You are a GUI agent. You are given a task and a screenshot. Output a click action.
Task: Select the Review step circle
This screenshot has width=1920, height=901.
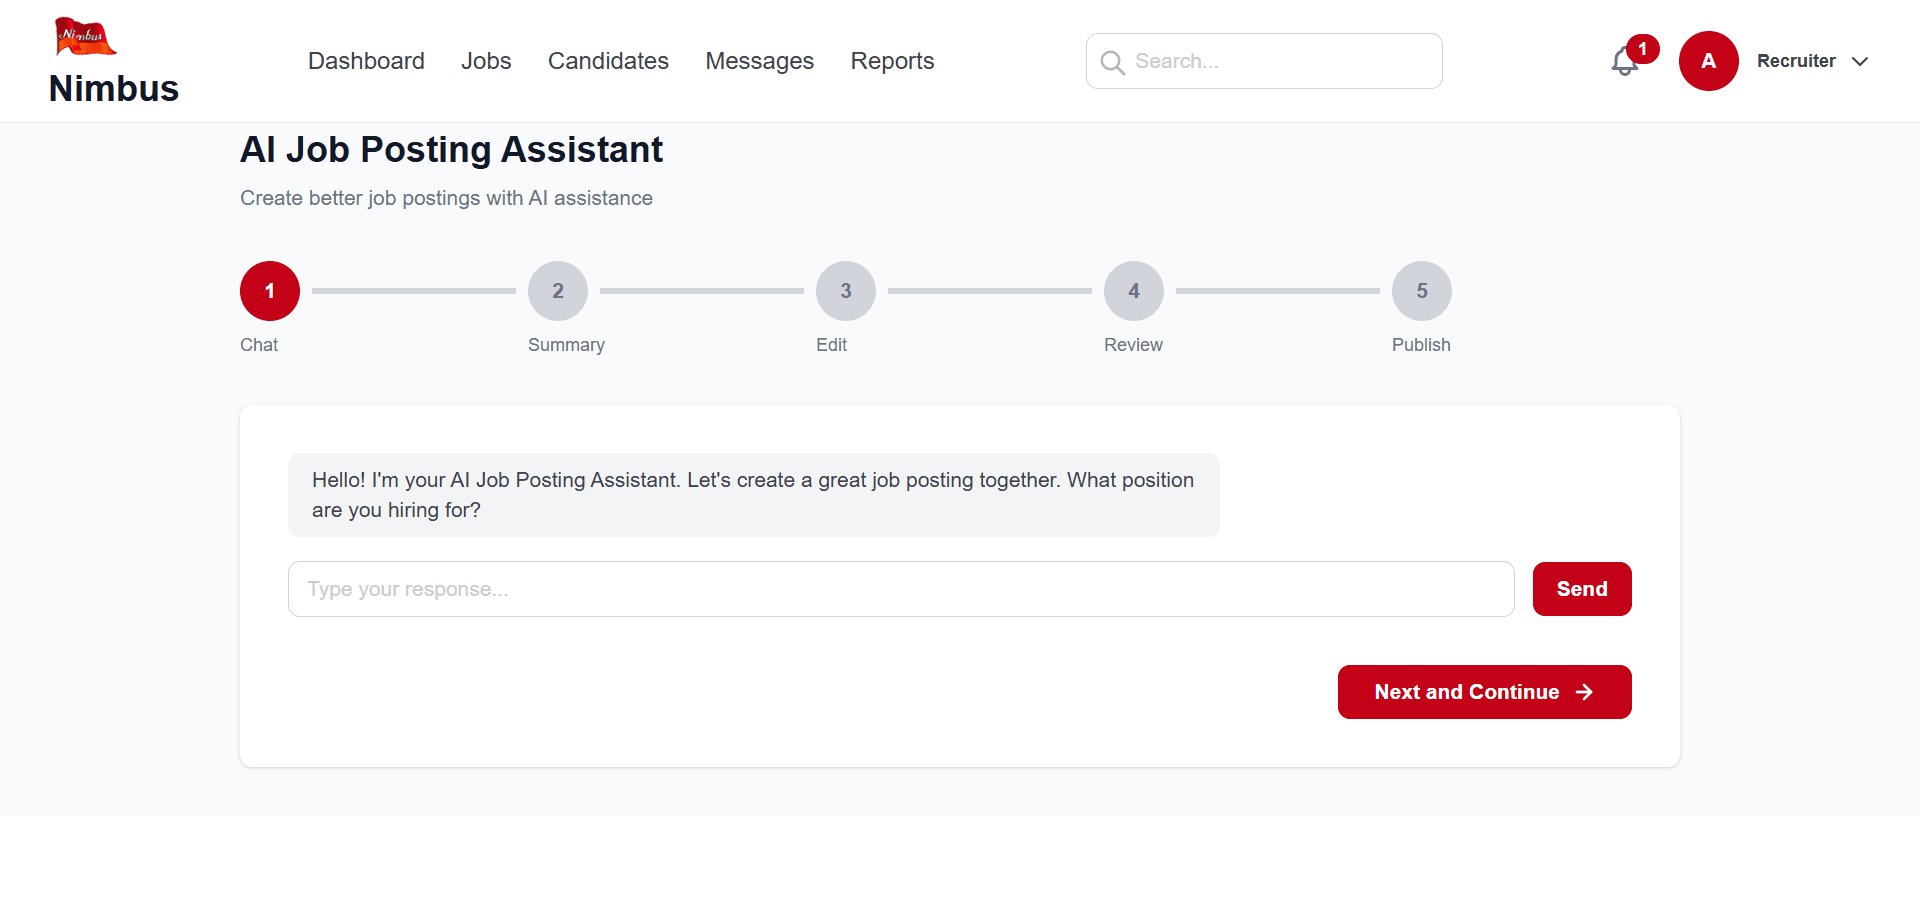pos(1133,291)
